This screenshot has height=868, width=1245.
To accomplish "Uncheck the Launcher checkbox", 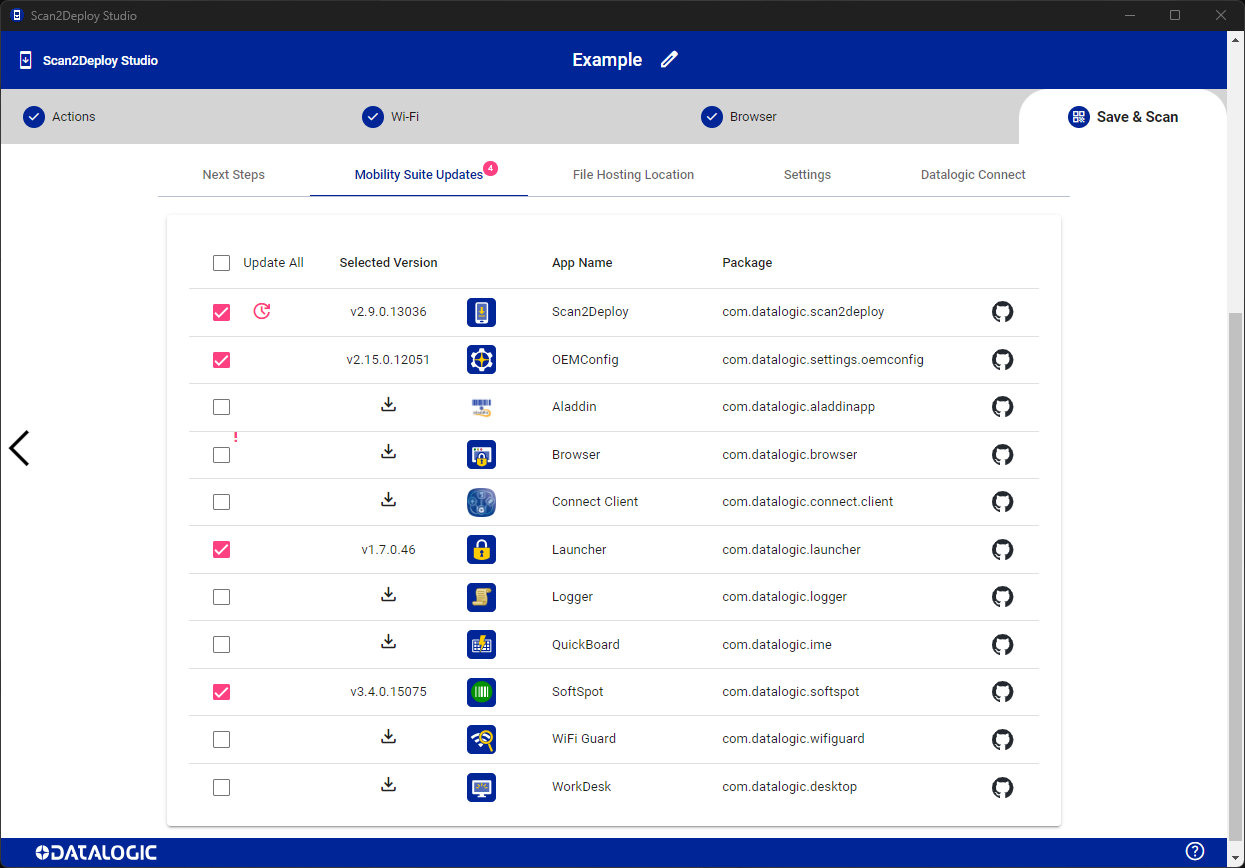I will pyautogui.click(x=221, y=549).
